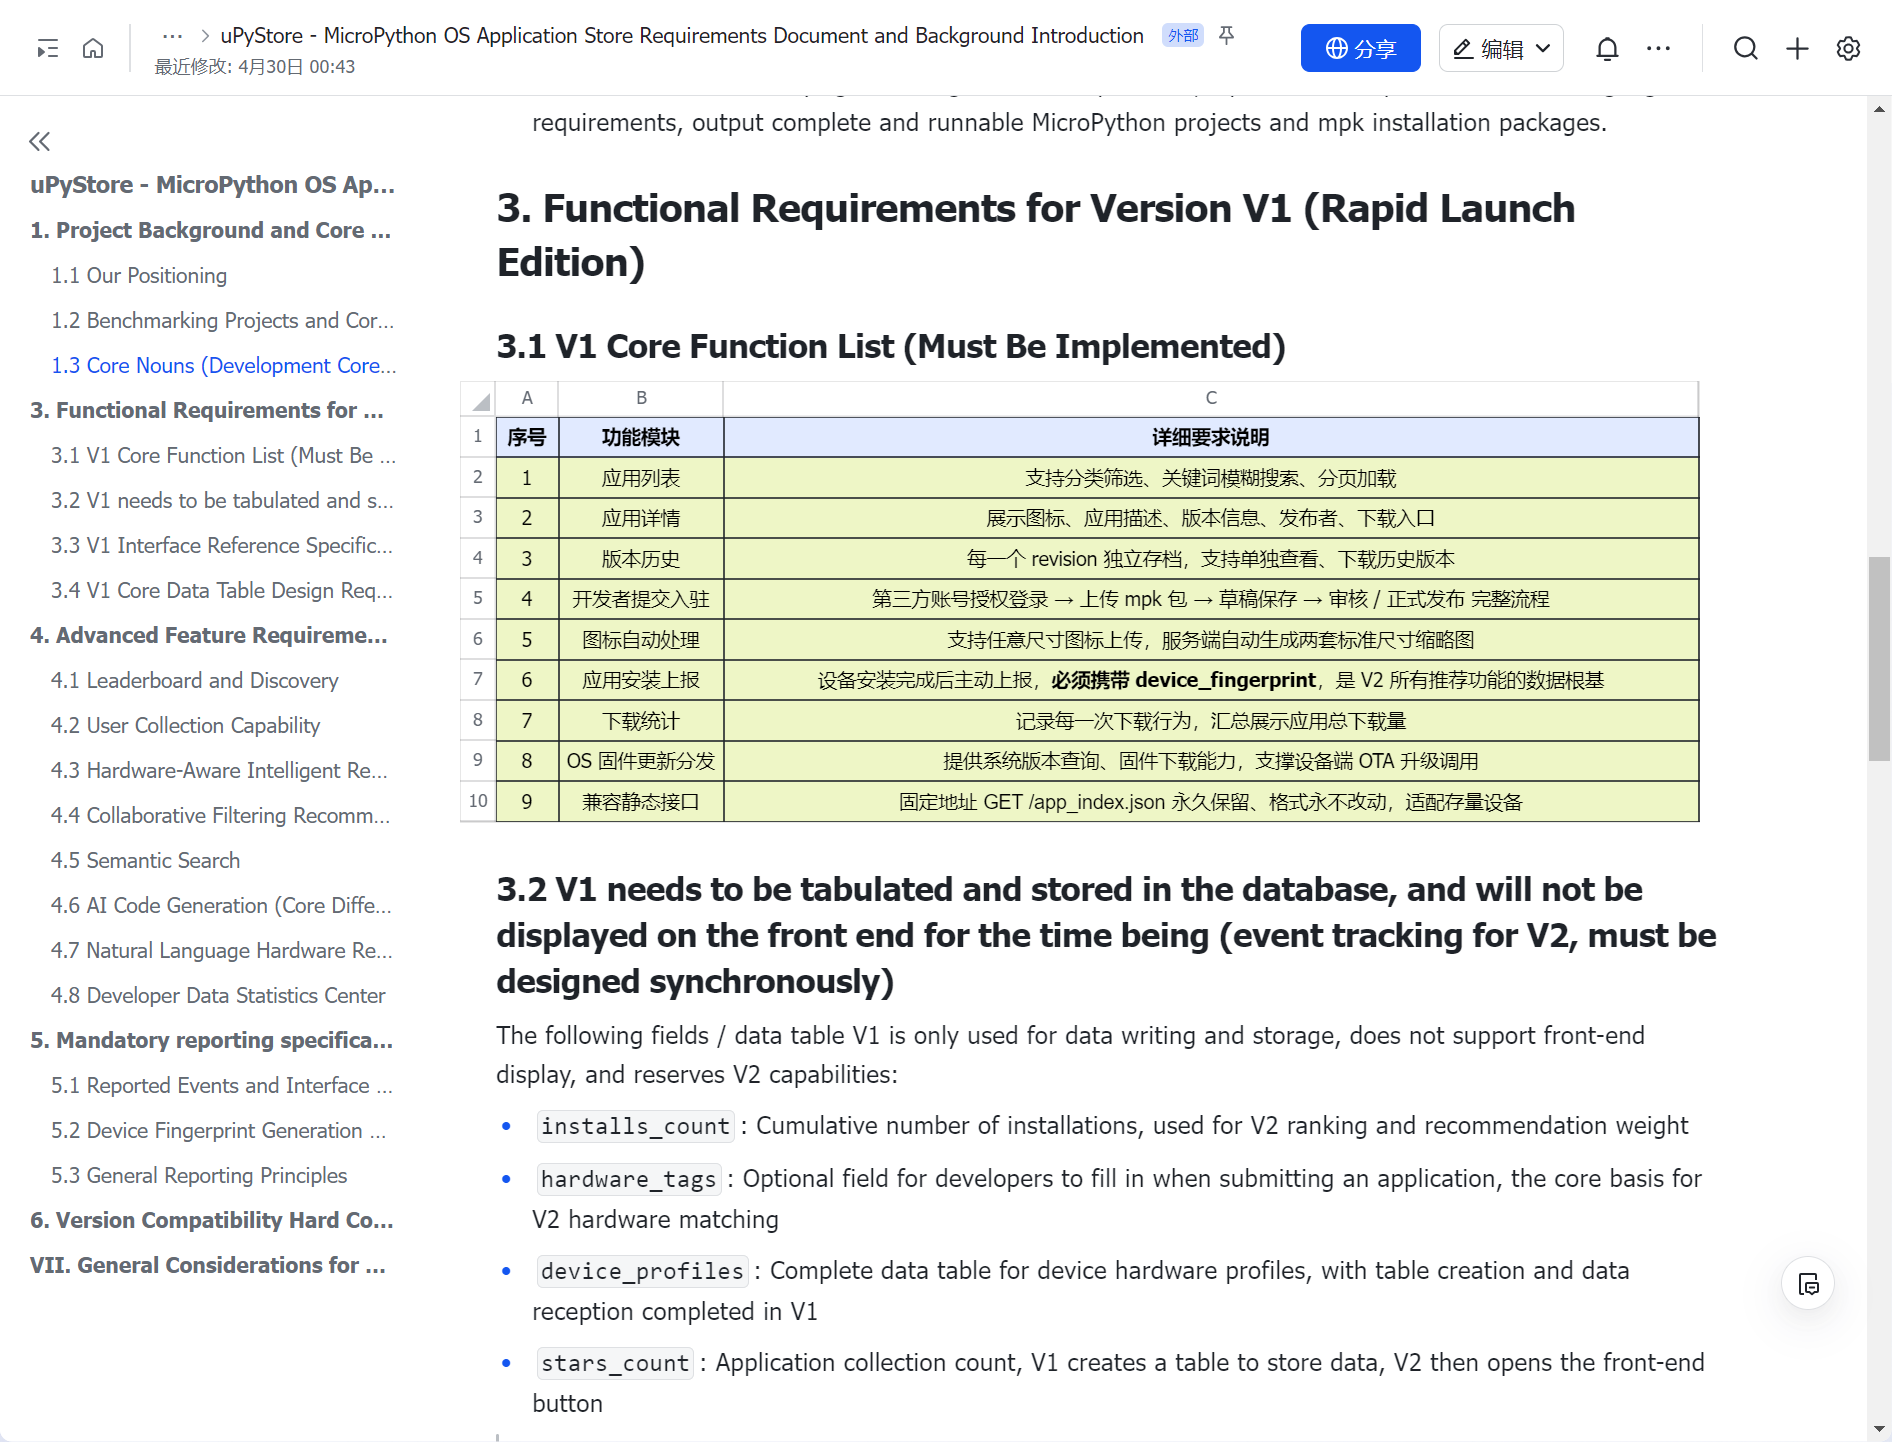1892x1442 pixels.
Task: Click the external tag badge next to title
Action: 1183,36
